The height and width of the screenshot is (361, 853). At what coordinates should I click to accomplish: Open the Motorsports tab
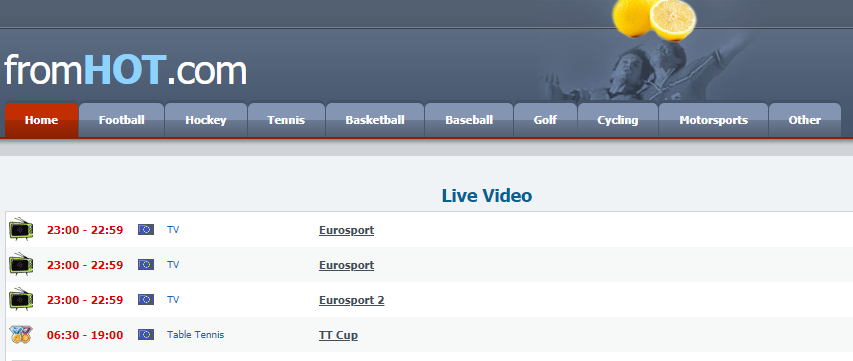point(713,120)
